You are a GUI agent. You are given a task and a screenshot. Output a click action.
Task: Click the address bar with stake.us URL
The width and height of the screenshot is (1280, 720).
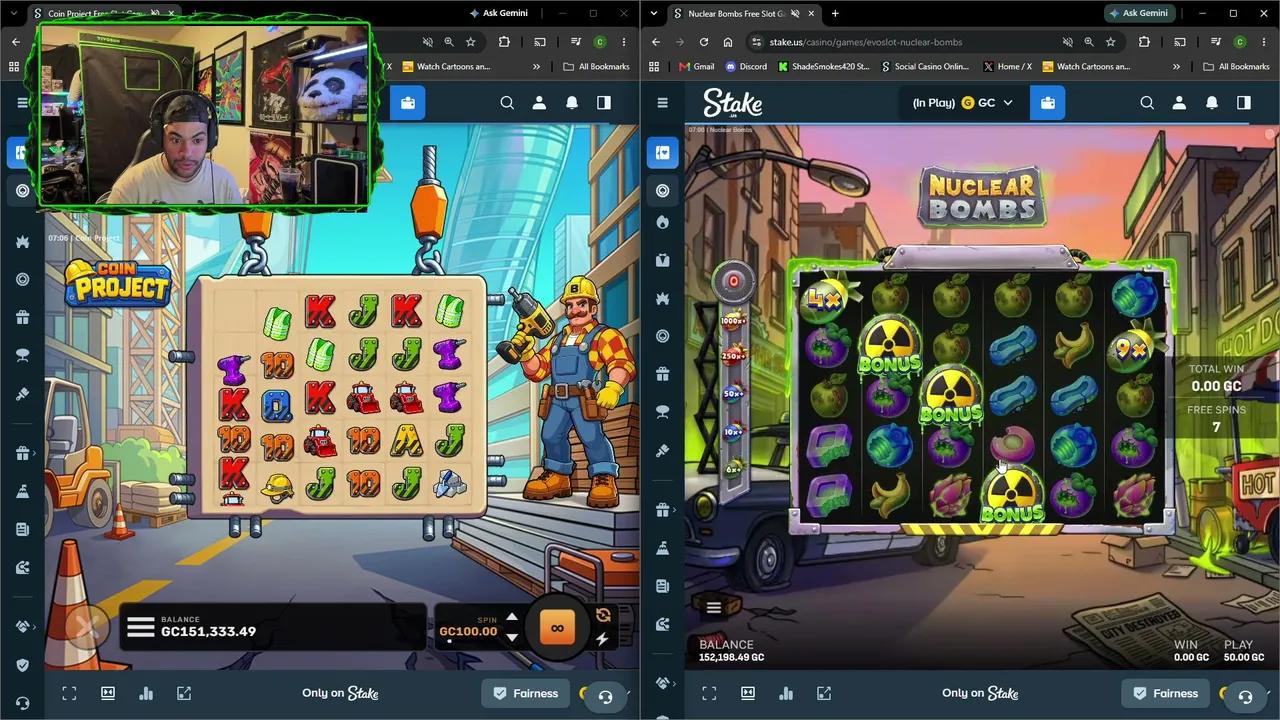tap(900, 42)
